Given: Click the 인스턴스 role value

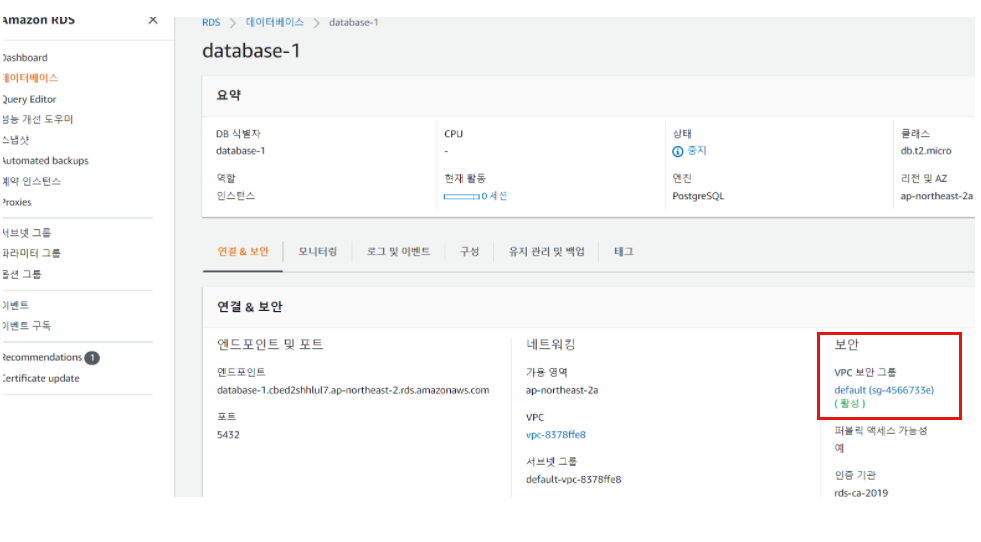Looking at the screenshot, I should pos(235,196).
